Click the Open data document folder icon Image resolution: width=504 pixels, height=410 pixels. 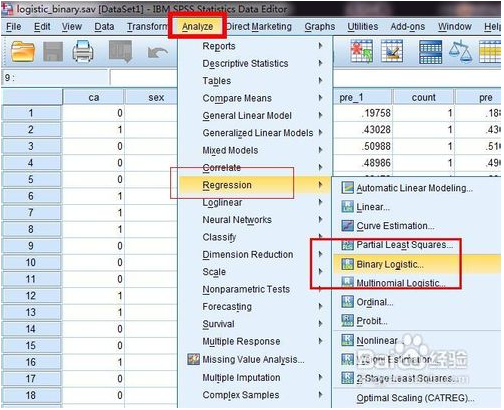(23, 51)
